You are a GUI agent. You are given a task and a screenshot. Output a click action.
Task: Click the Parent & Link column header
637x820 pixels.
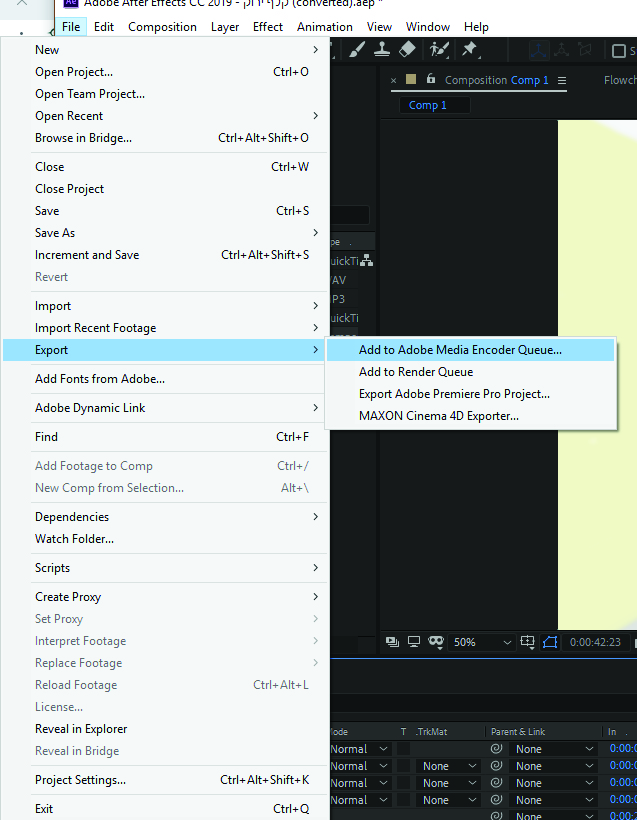point(518,732)
